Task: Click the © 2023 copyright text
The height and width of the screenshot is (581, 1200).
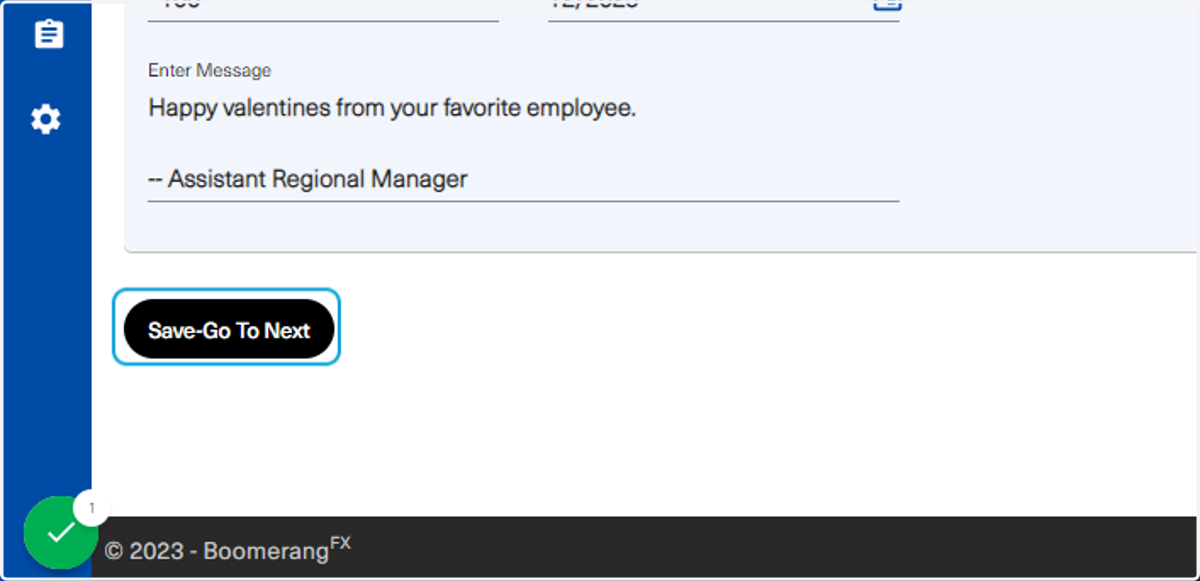Action: [x=144, y=551]
